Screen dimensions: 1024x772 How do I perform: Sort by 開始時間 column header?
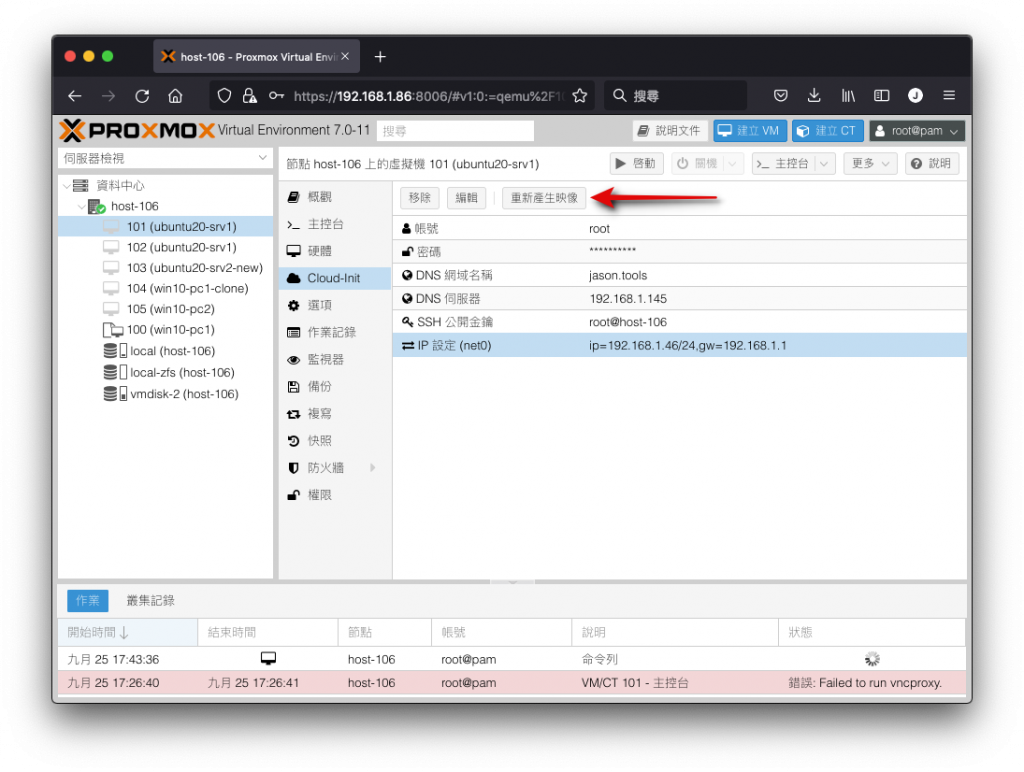coord(128,632)
